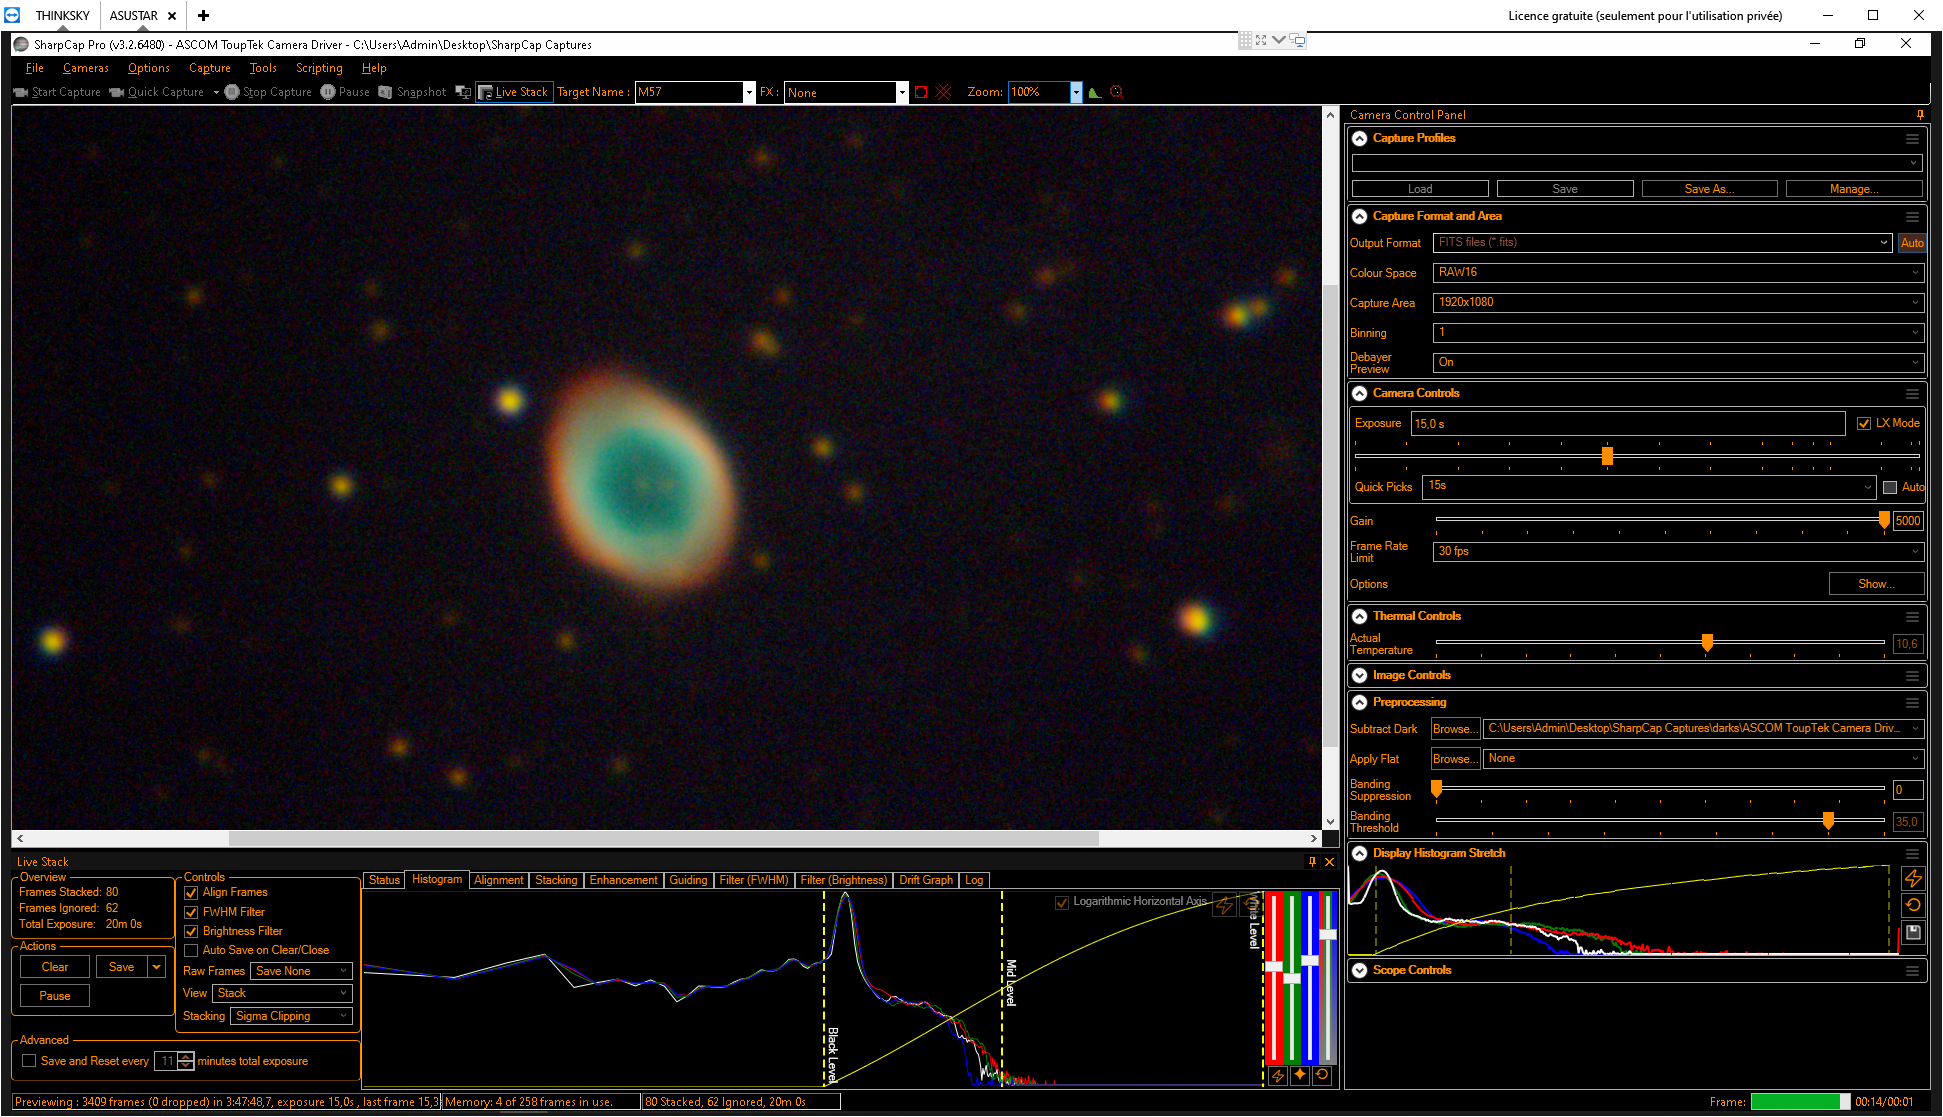Enable Auto Save on Clear/Close
The height and width of the screenshot is (1117, 1943).
click(191, 950)
